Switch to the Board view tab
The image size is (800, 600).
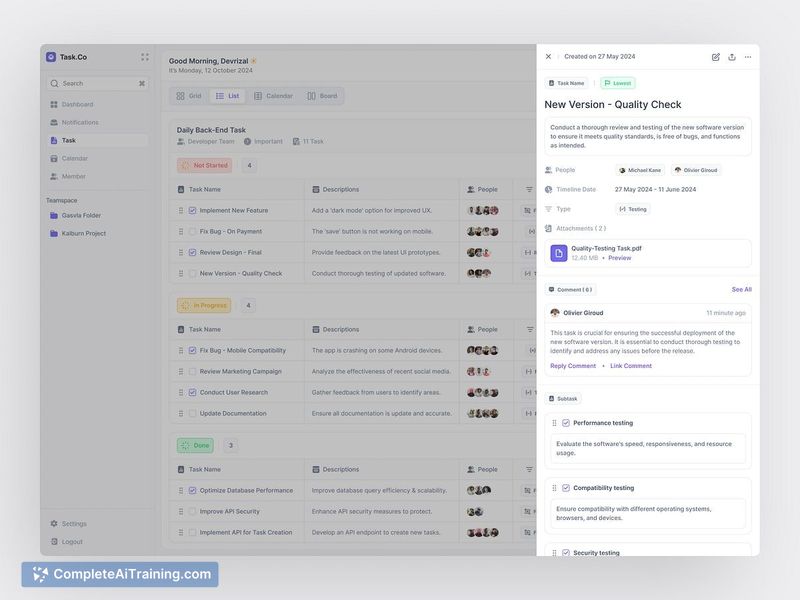click(x=322, y=96)
